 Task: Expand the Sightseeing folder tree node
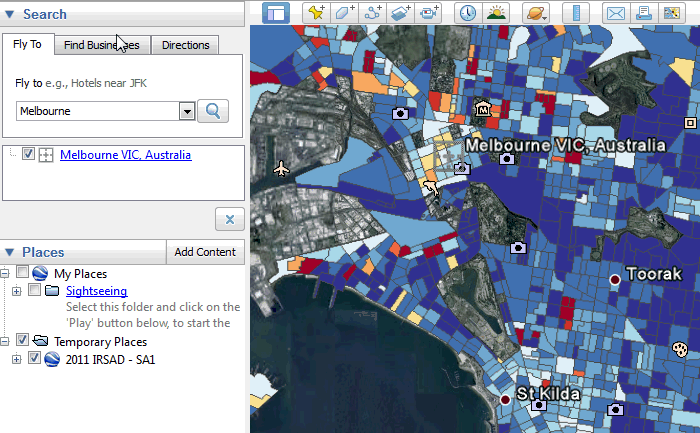(x=17, y=291)
